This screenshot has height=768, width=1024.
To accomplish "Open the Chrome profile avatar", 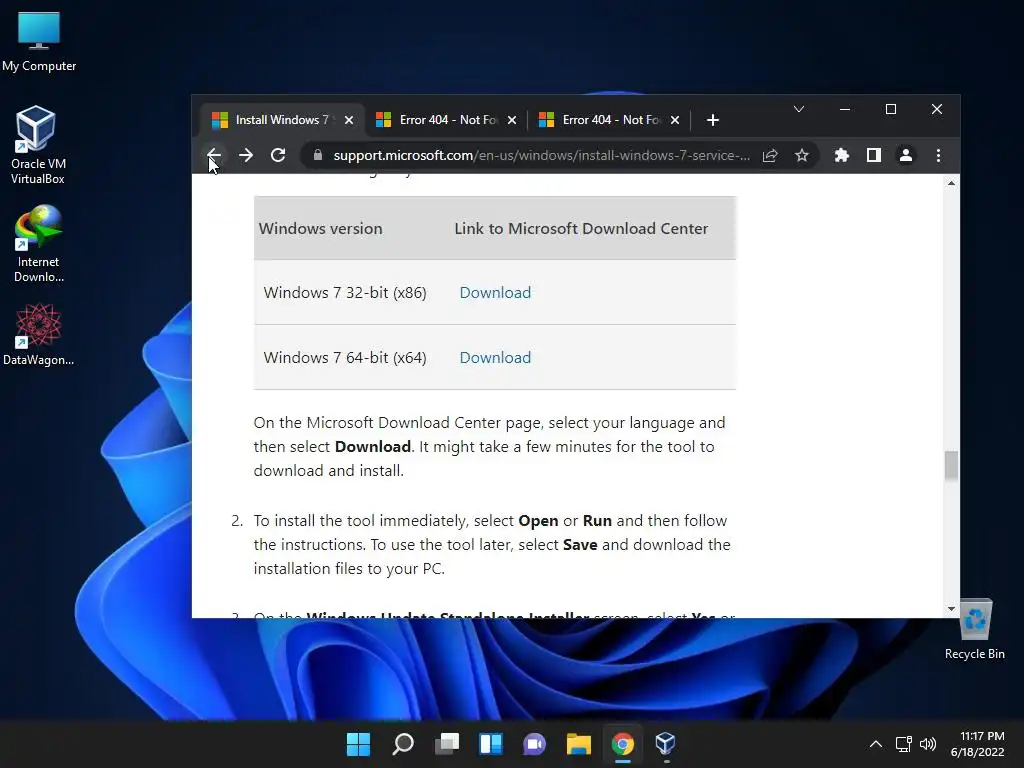I will click(906, 155).
